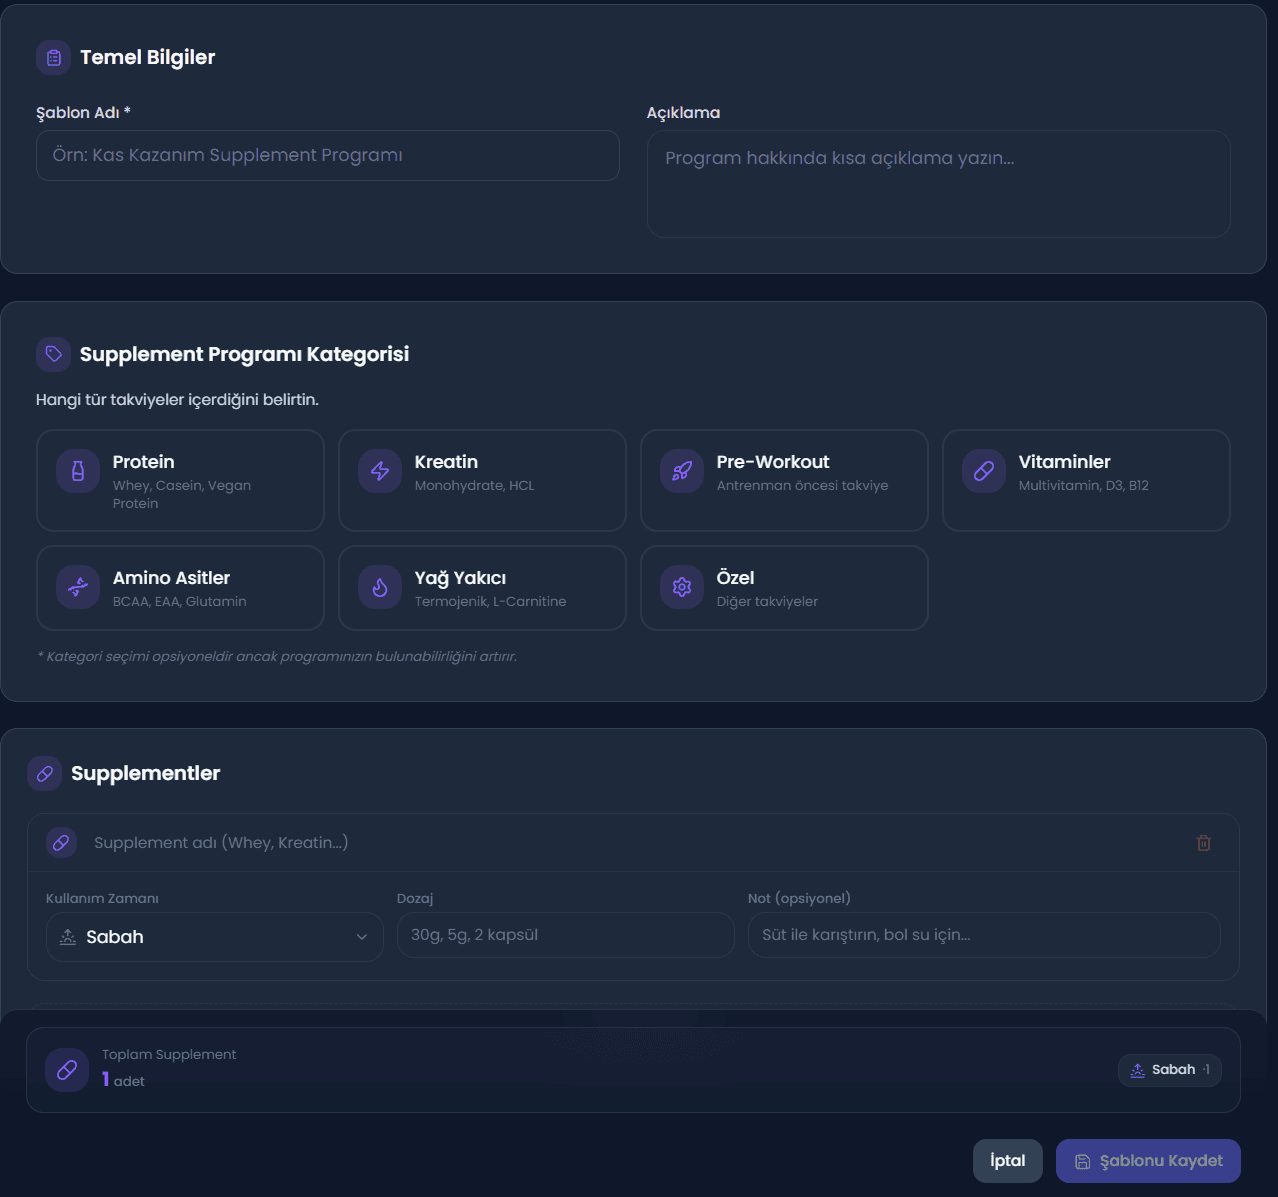Enable the Vitaminler category card
Screen dimensions: 1278x1197
pyautogui.click(x=1086, y=481)
